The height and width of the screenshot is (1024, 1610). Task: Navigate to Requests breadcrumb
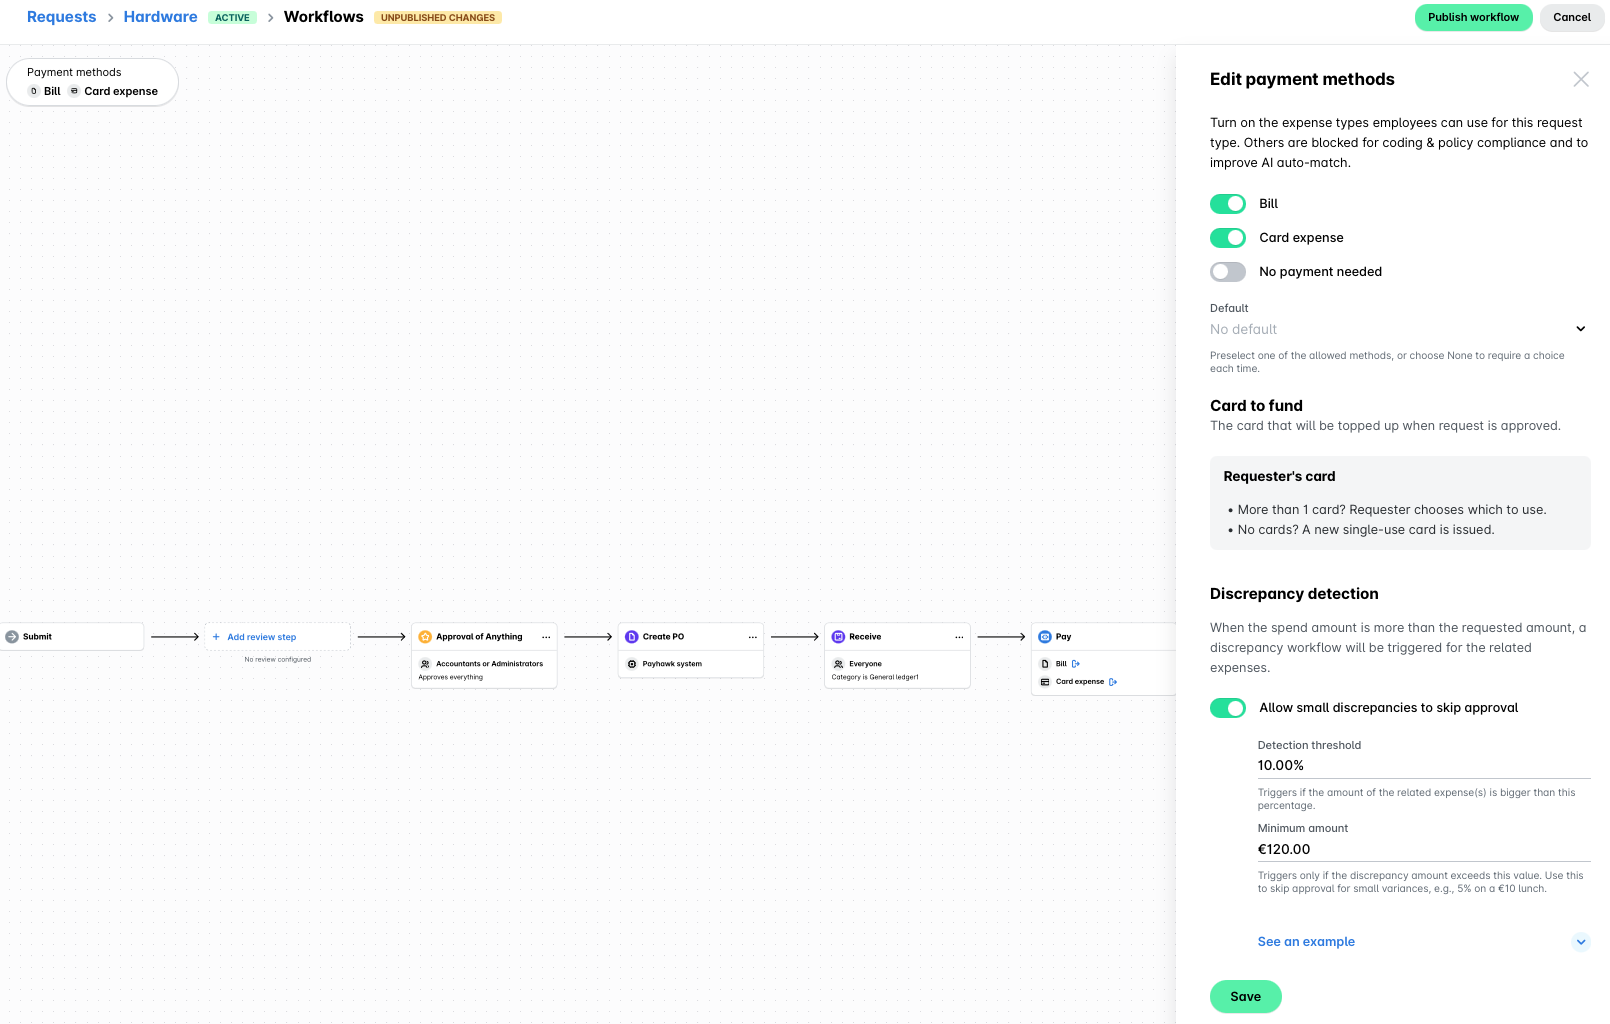(61, 17)
